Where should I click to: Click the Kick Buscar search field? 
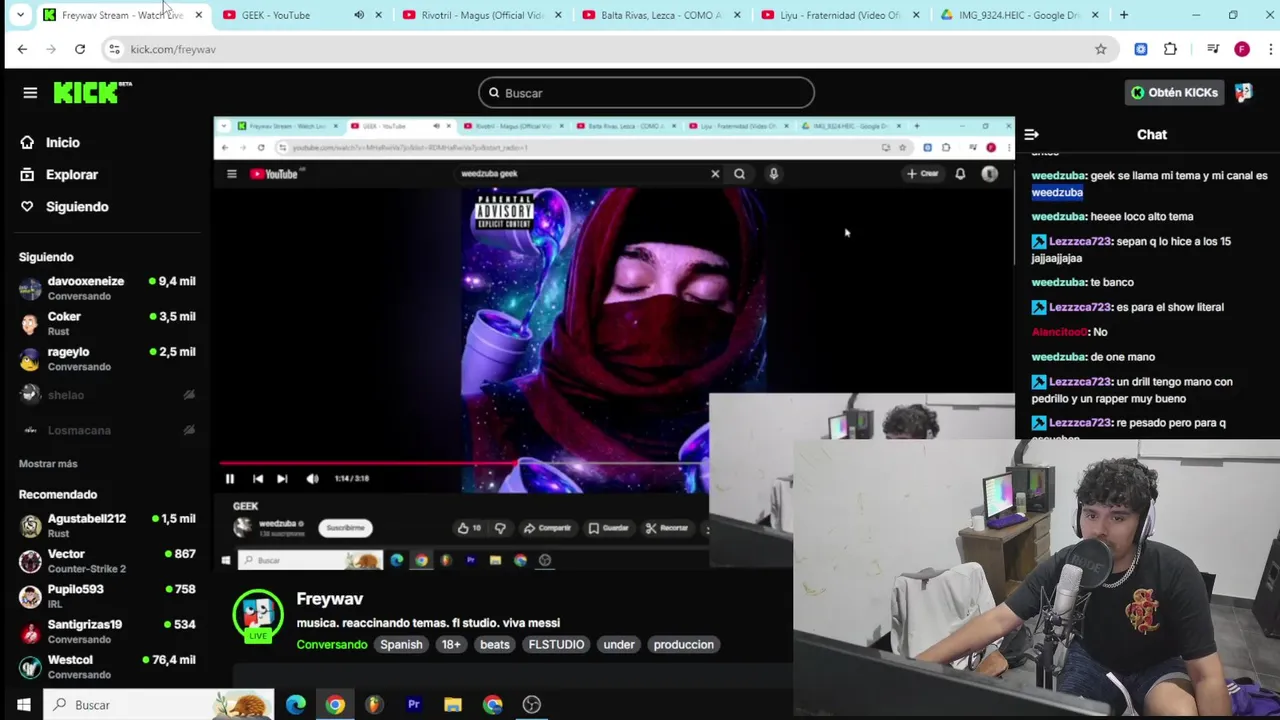tap(646, 93)
